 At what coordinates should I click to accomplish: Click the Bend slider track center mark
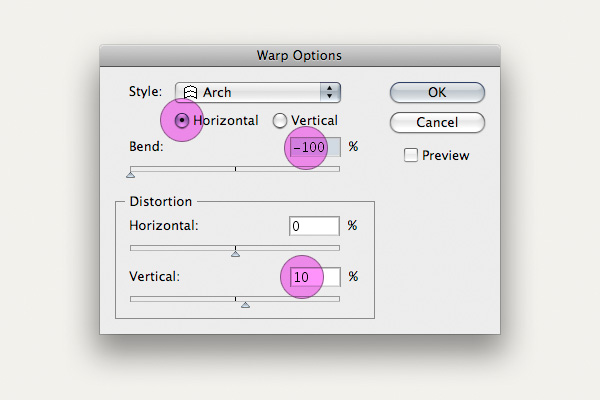tap(235, 169)
